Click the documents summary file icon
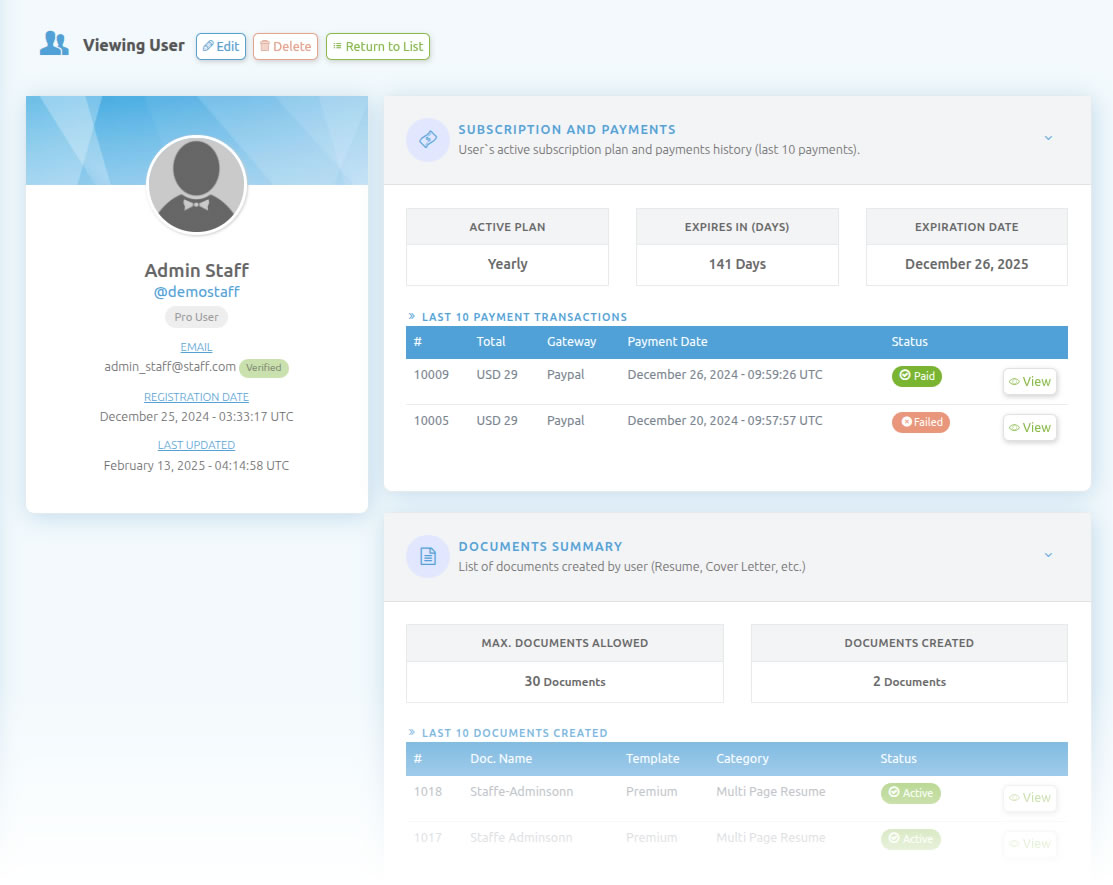The width and height of the screenshot is (1113, 885). coord(428,556)
